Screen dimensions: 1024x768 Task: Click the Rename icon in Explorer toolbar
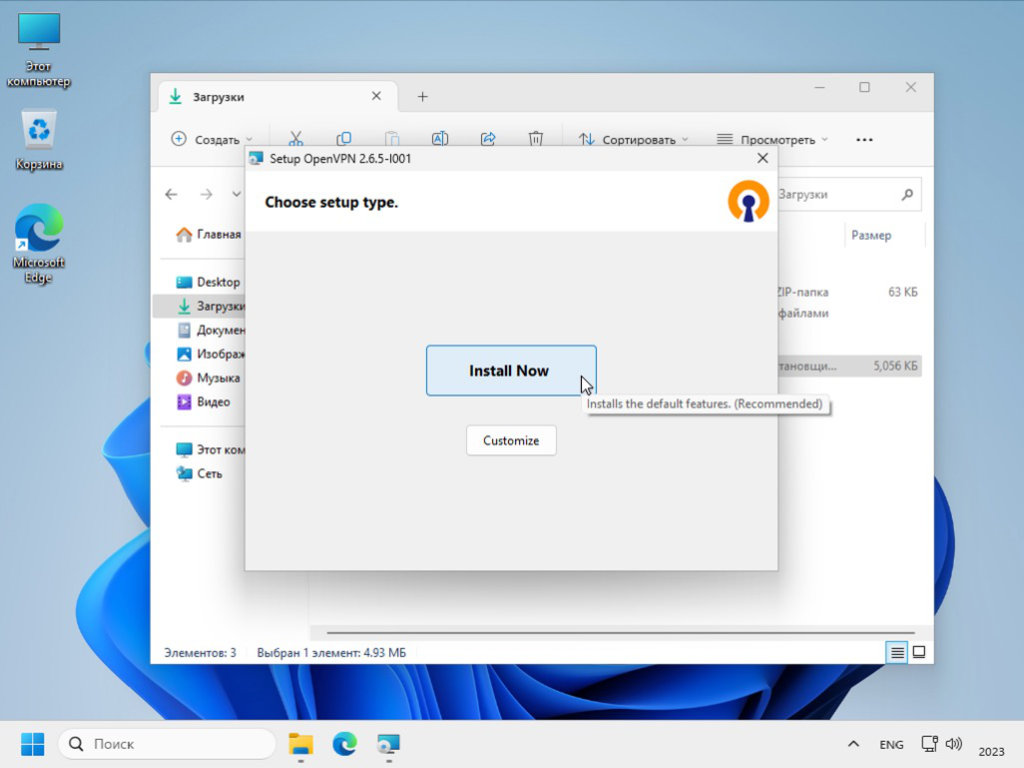(440, 138)
